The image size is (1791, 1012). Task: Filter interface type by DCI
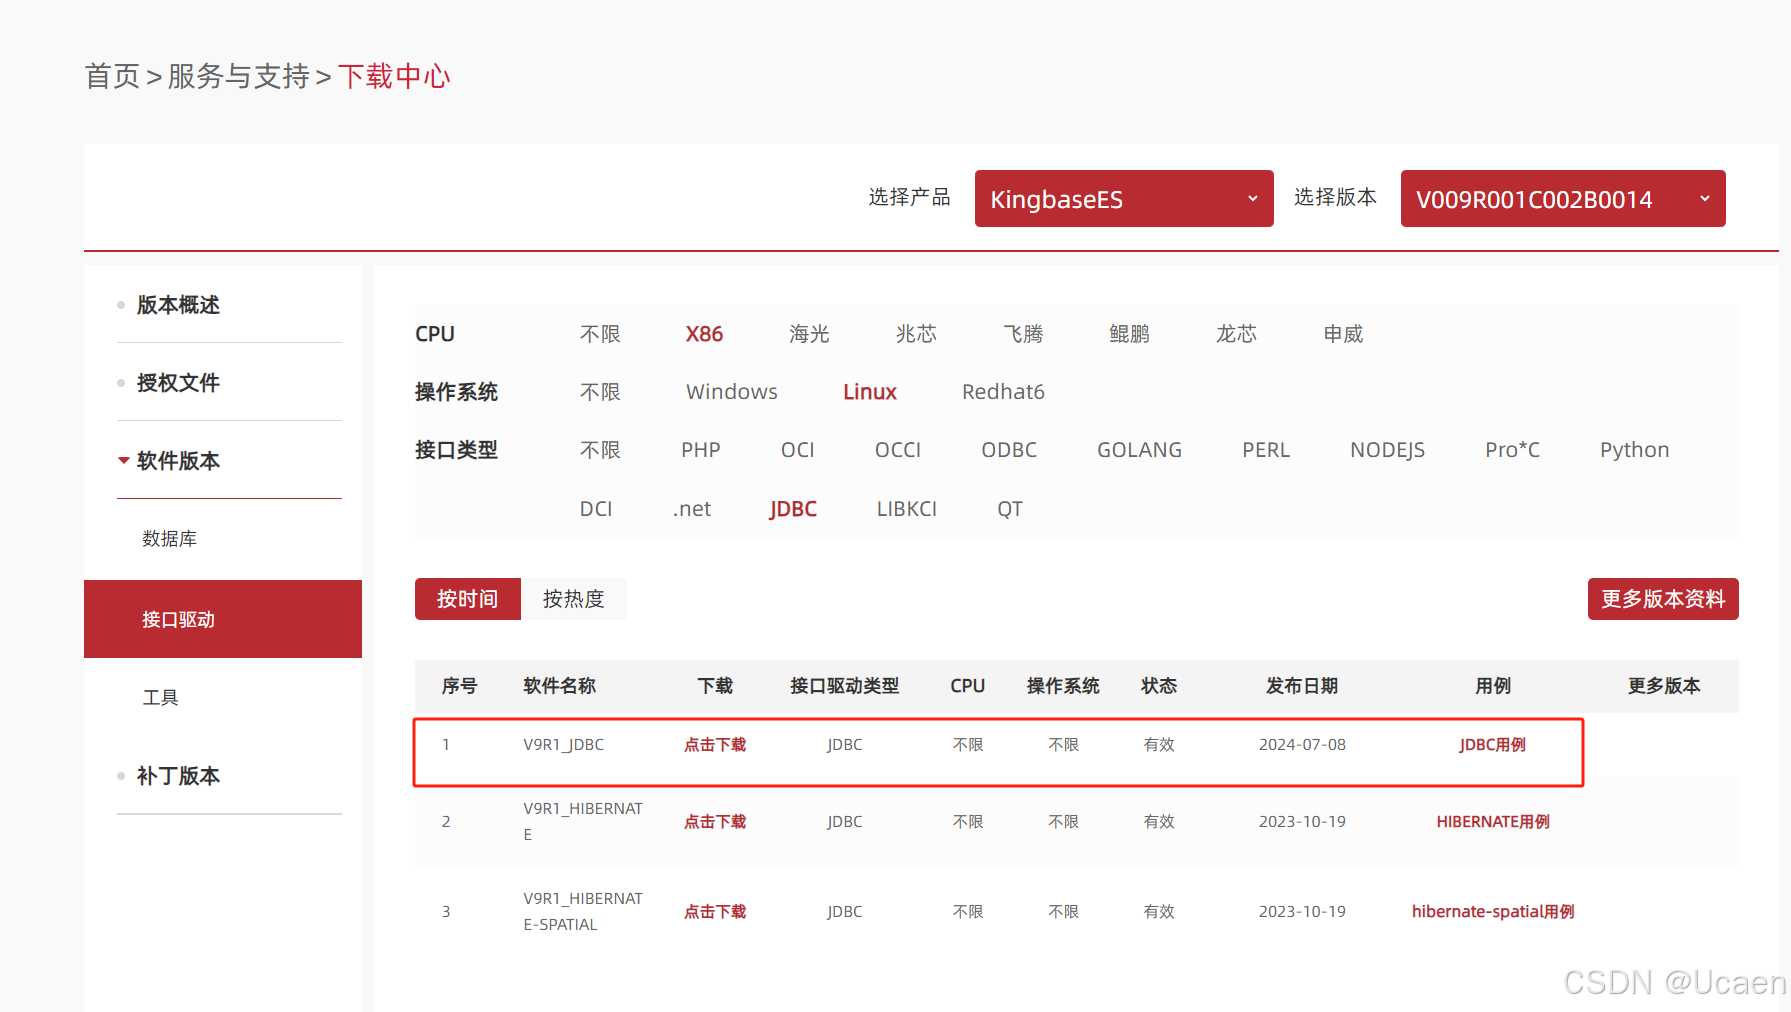tap(595, 509)
